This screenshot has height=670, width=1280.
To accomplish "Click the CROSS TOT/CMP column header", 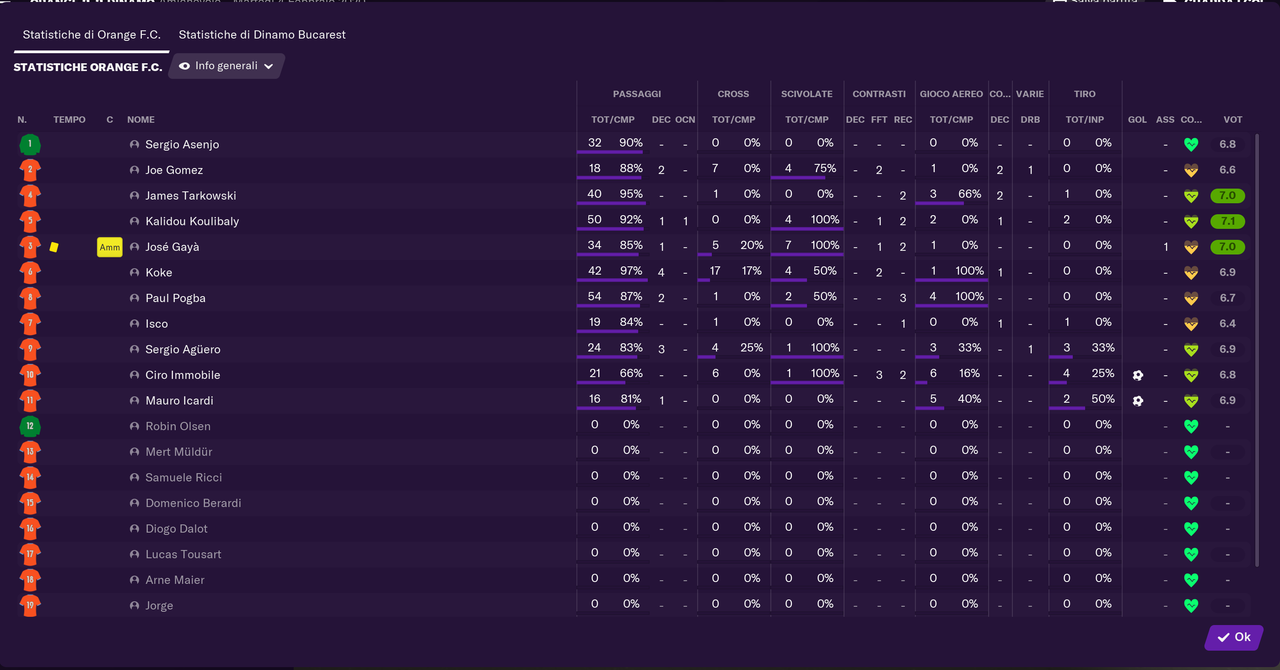I will (x=734, y=120).
